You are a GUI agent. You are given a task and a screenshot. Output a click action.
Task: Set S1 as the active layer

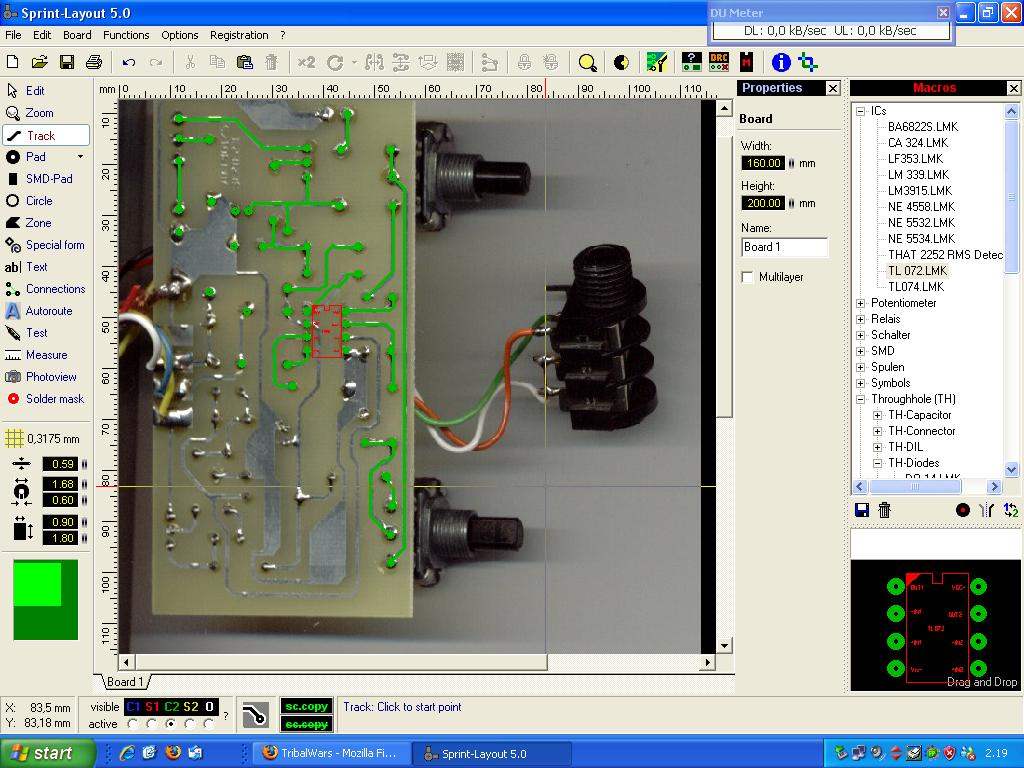(152, 724)
